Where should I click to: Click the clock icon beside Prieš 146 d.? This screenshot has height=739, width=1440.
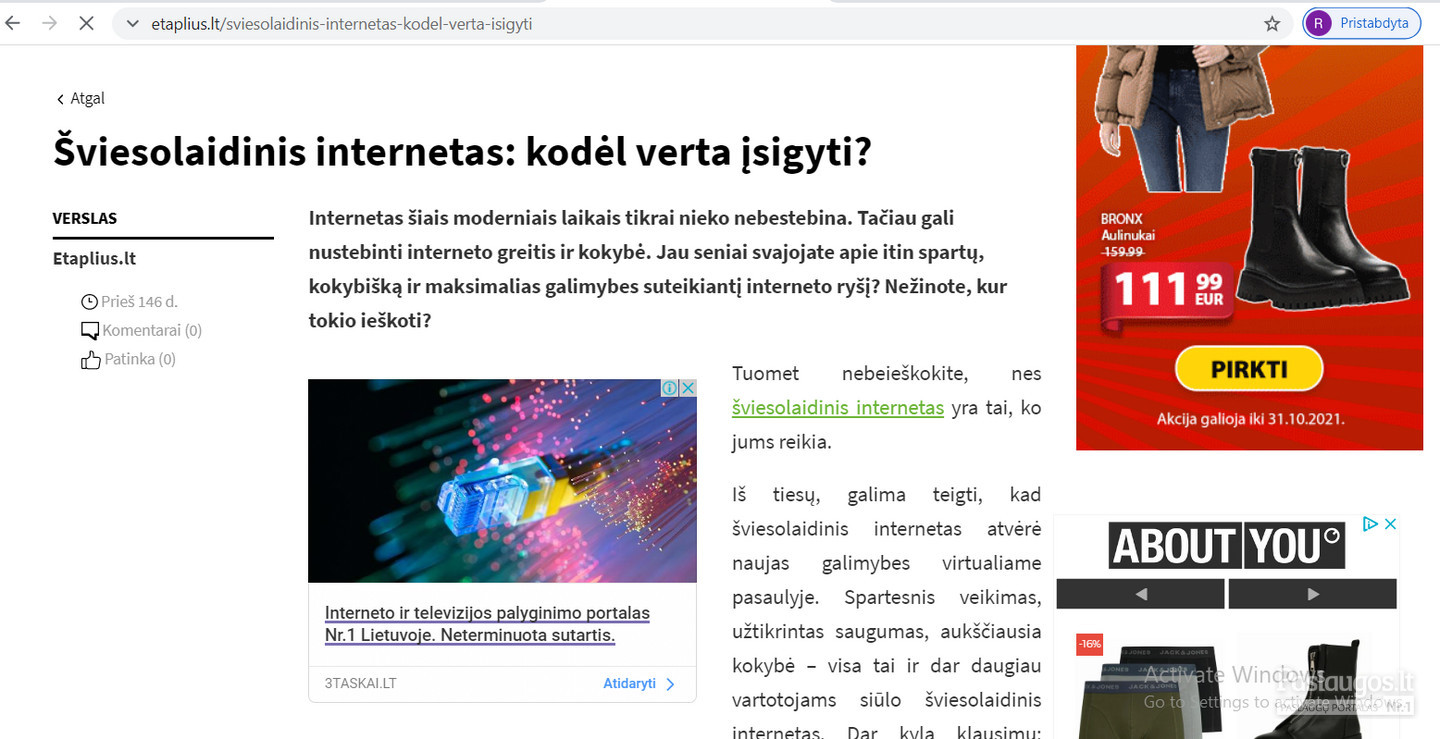click(90, 302)
